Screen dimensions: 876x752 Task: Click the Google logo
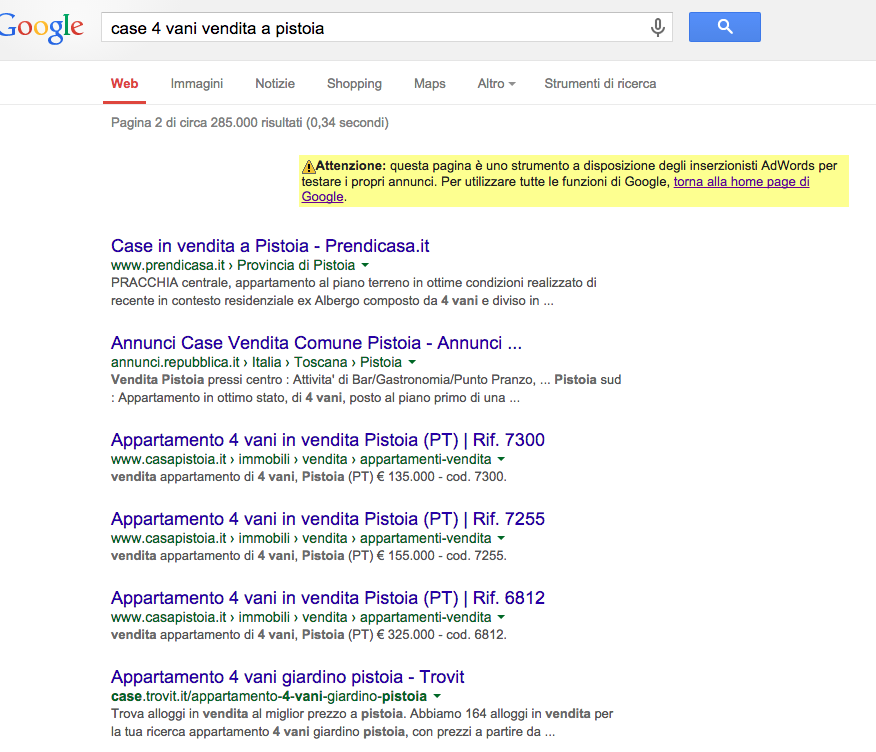coord(41,28)
